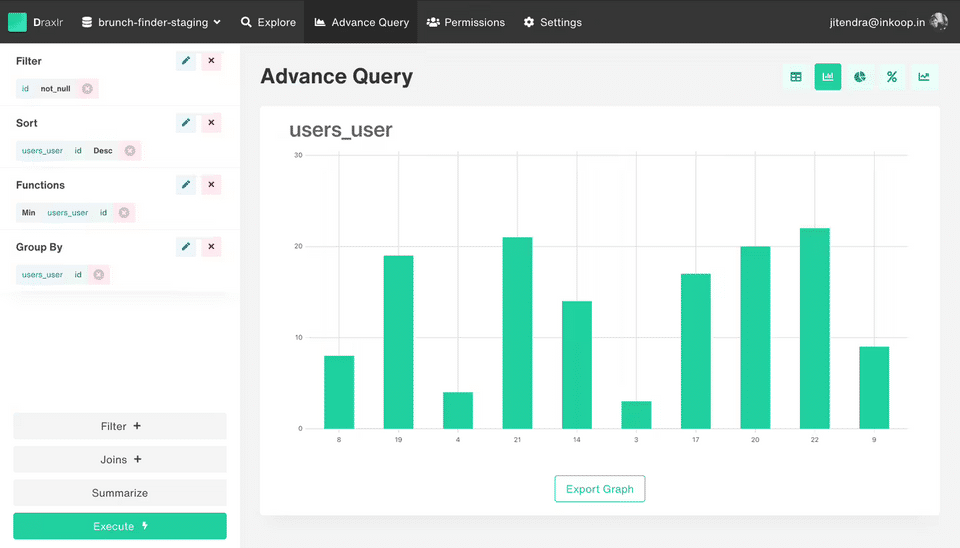Image resolution: width=960 pixels, height=548 pixels.
Task: Open the Explore tab
Action: [x=268, y=22]
